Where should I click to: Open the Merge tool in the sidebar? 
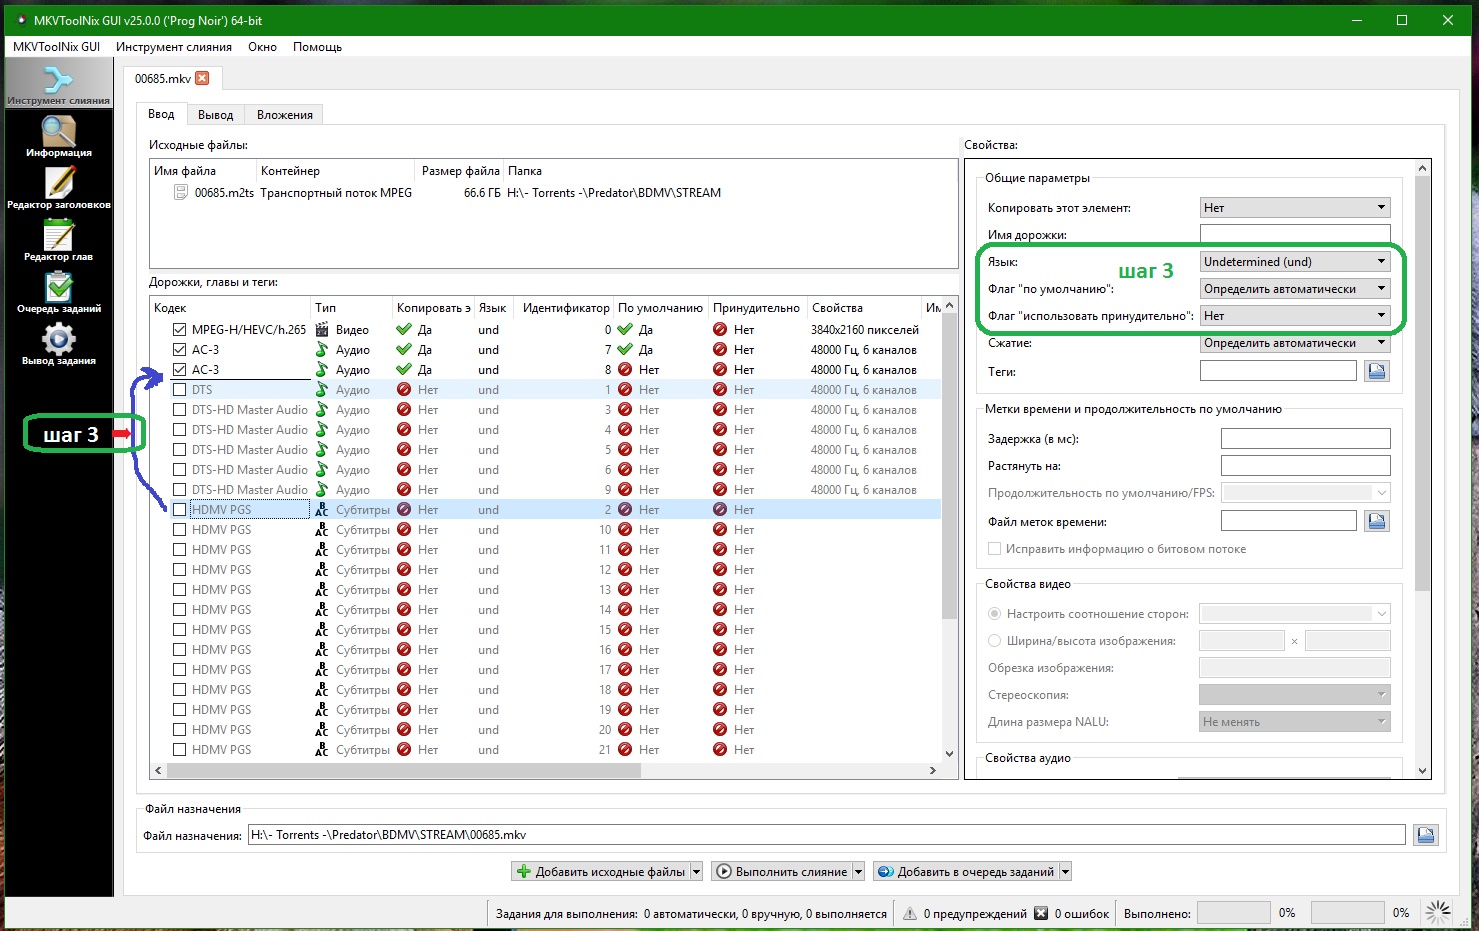click(58, 84)
